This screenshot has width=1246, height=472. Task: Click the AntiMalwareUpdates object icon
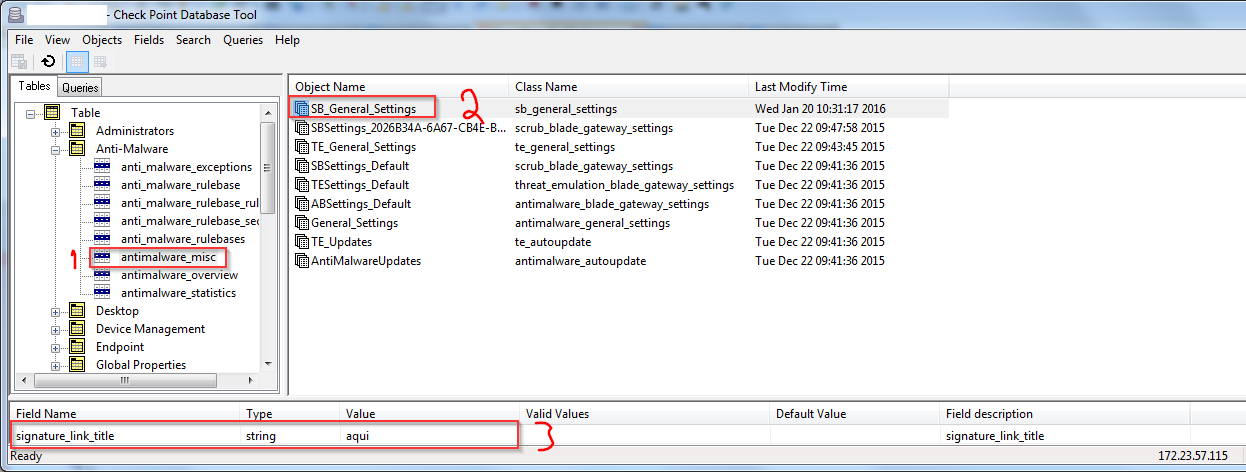pyautogui.click(x=302, y=261)
